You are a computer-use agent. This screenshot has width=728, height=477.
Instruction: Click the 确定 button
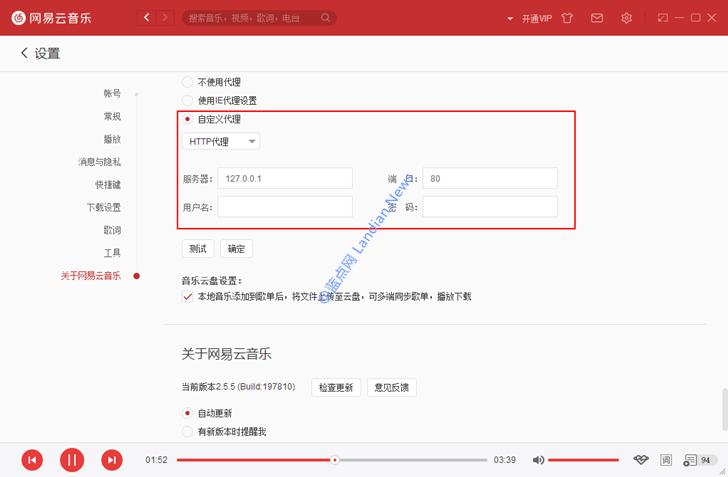click(236, 249)
